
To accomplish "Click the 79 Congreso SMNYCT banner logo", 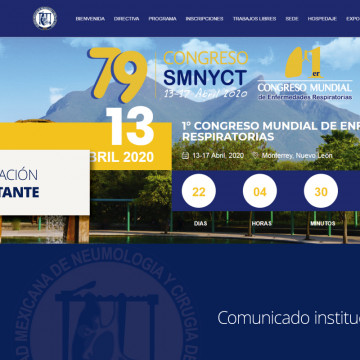I will tap(168, 75).
